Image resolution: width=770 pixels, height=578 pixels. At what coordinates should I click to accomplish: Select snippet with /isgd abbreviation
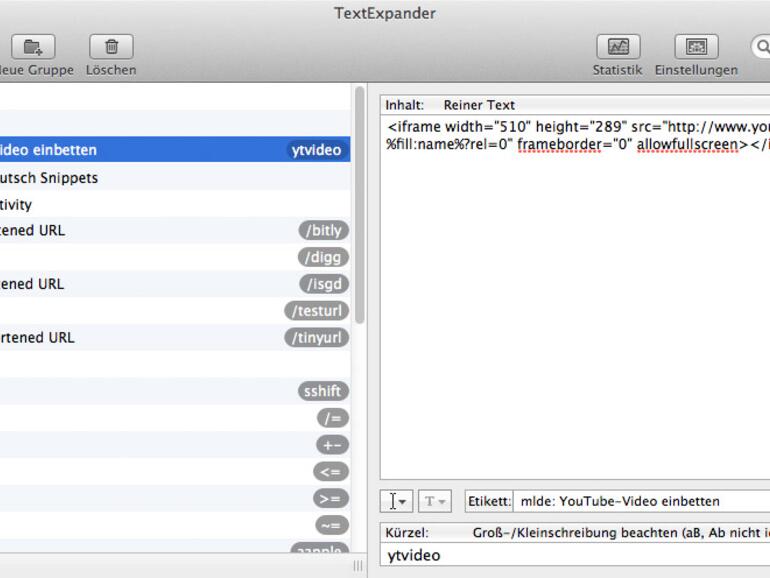tap(175, 284)
